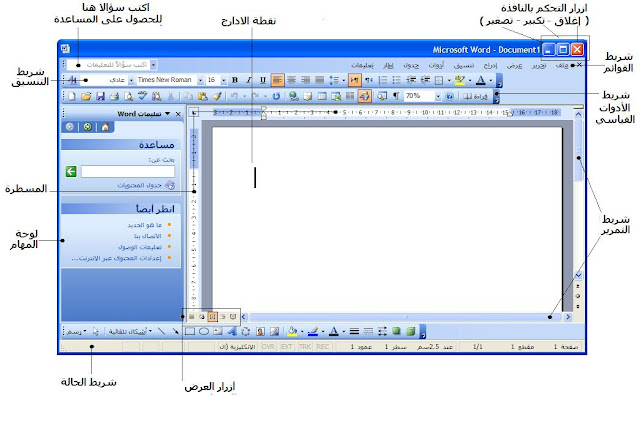Open the font name dropdown
Image resolution: width=640 pixels, height=436 pixels.
coord(200,80)
